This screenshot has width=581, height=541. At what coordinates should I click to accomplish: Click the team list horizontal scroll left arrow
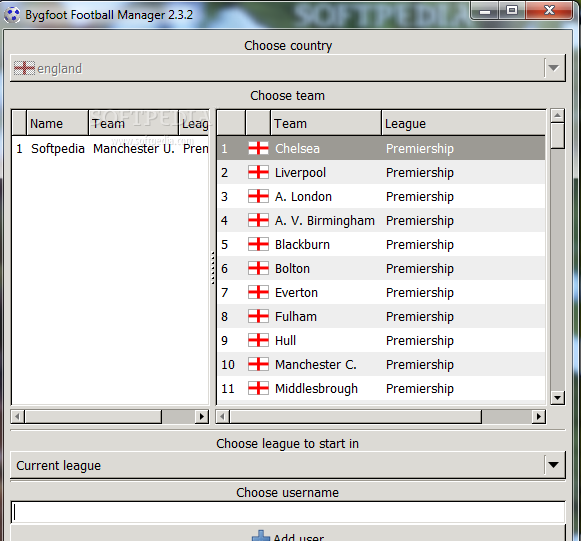click(x=222, y=416)
